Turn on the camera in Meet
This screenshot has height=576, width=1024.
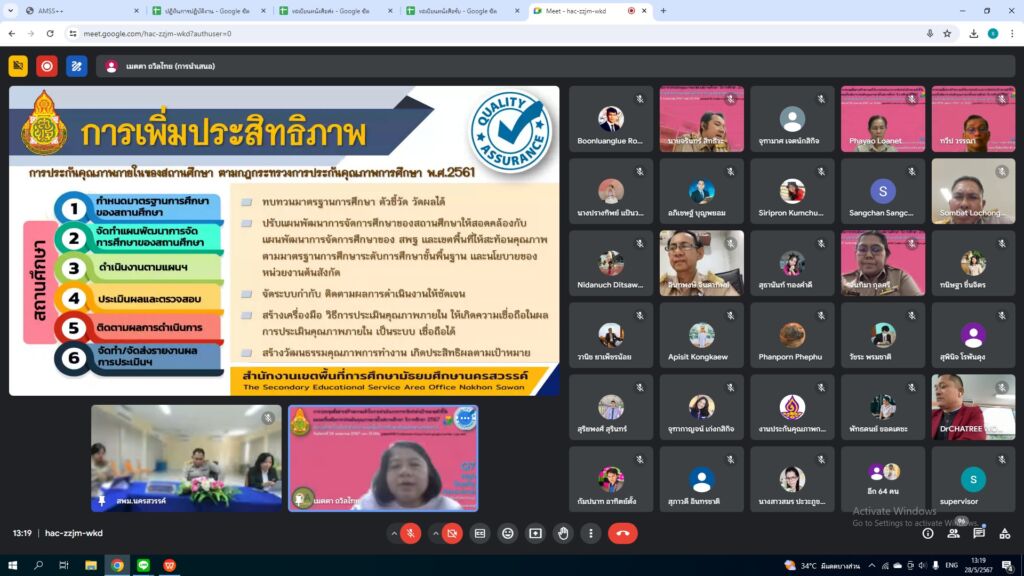pyautogui.click(x=453, y=533)
